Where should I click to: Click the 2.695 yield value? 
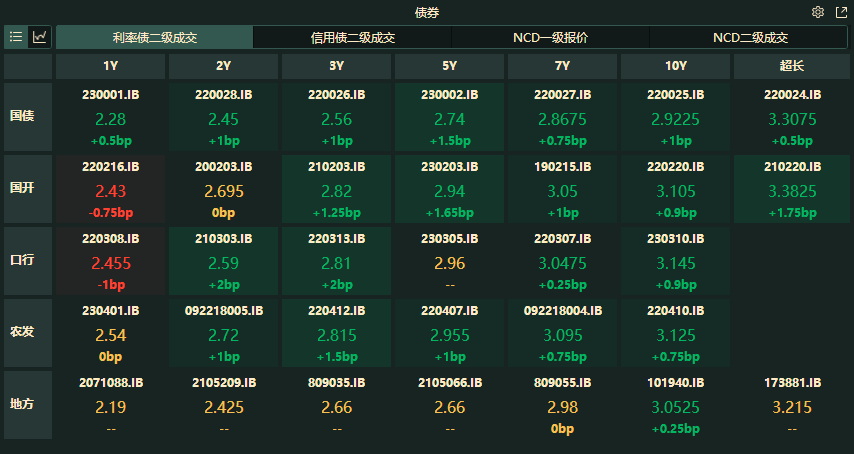click(x=223, y=191)
